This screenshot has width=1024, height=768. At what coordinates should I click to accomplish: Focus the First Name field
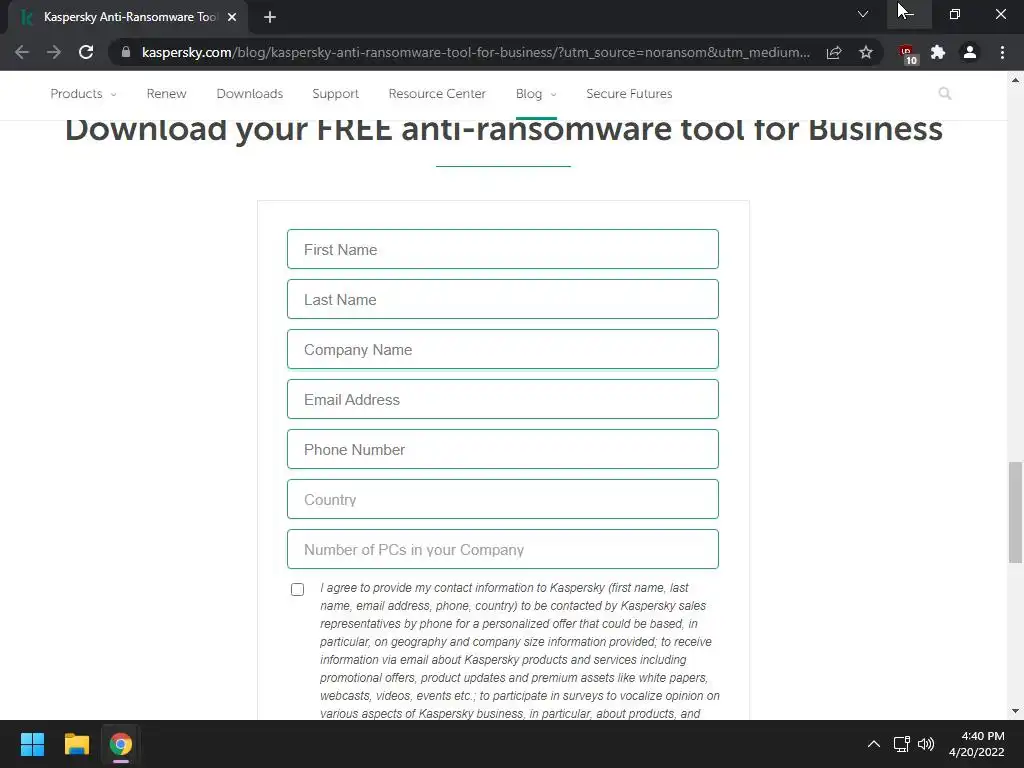[x=503, y=249]
